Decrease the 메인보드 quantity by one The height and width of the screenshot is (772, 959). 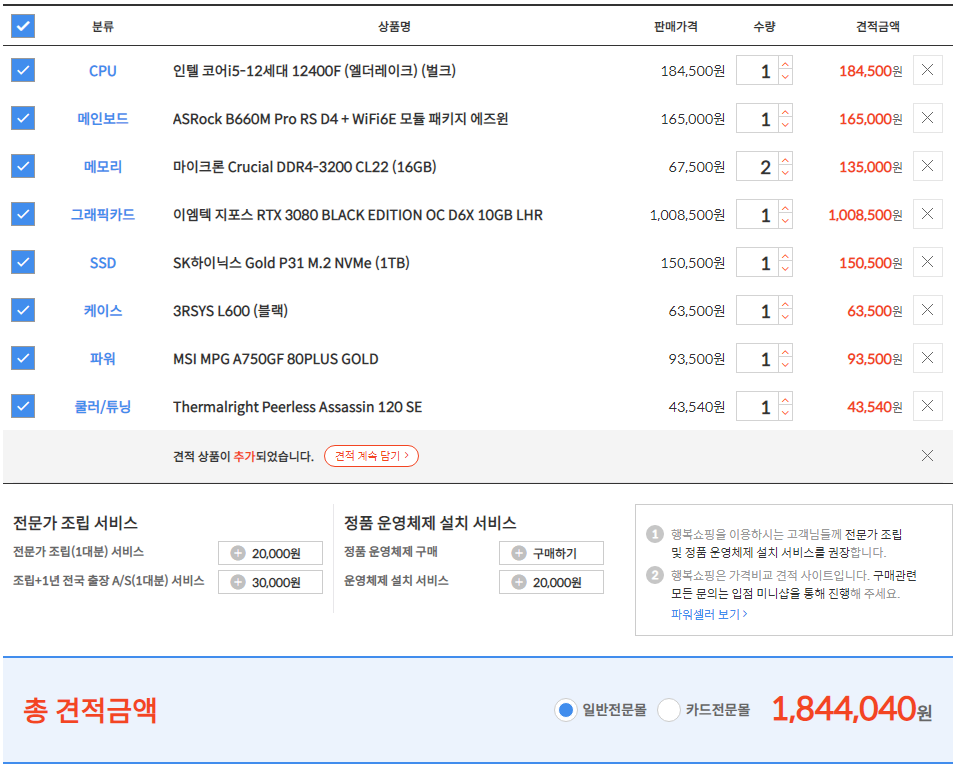pyautogui.click(x=785, y=125)
